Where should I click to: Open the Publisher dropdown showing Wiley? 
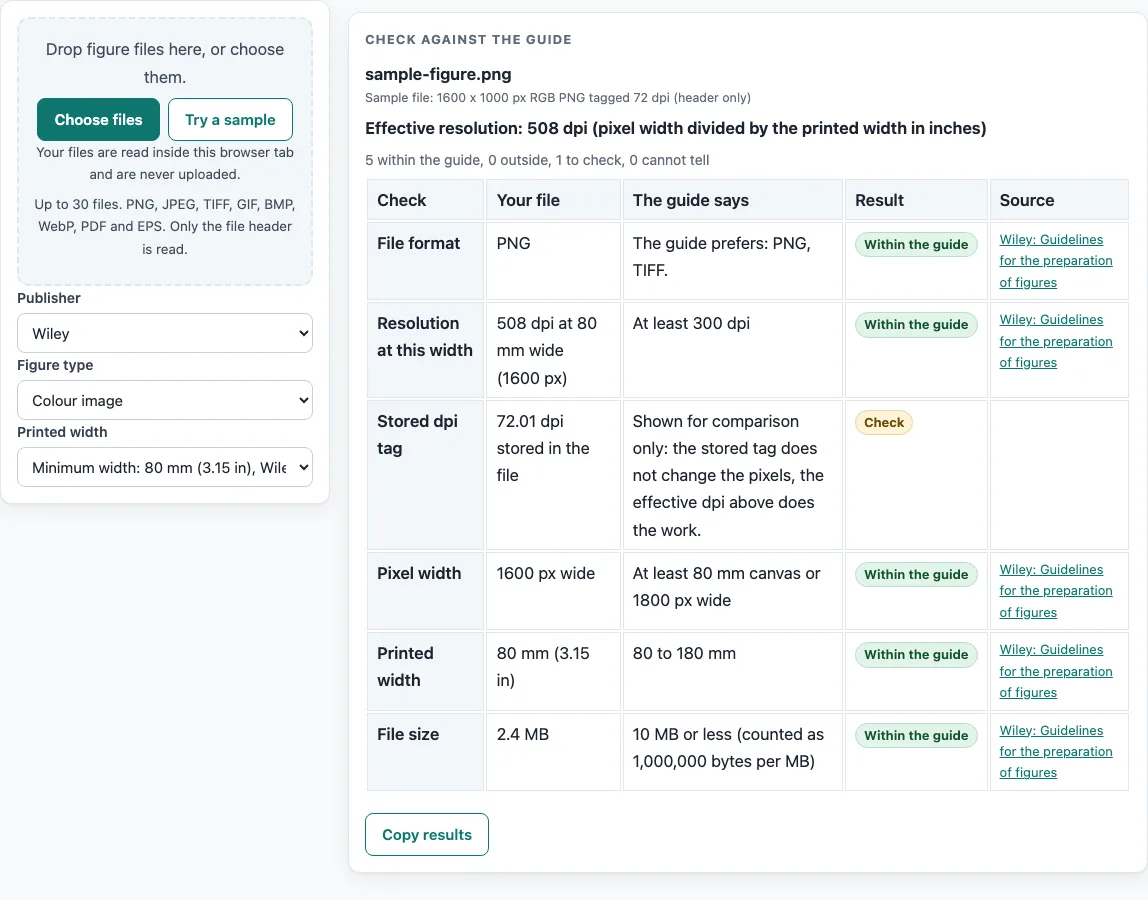click(165, 333)
